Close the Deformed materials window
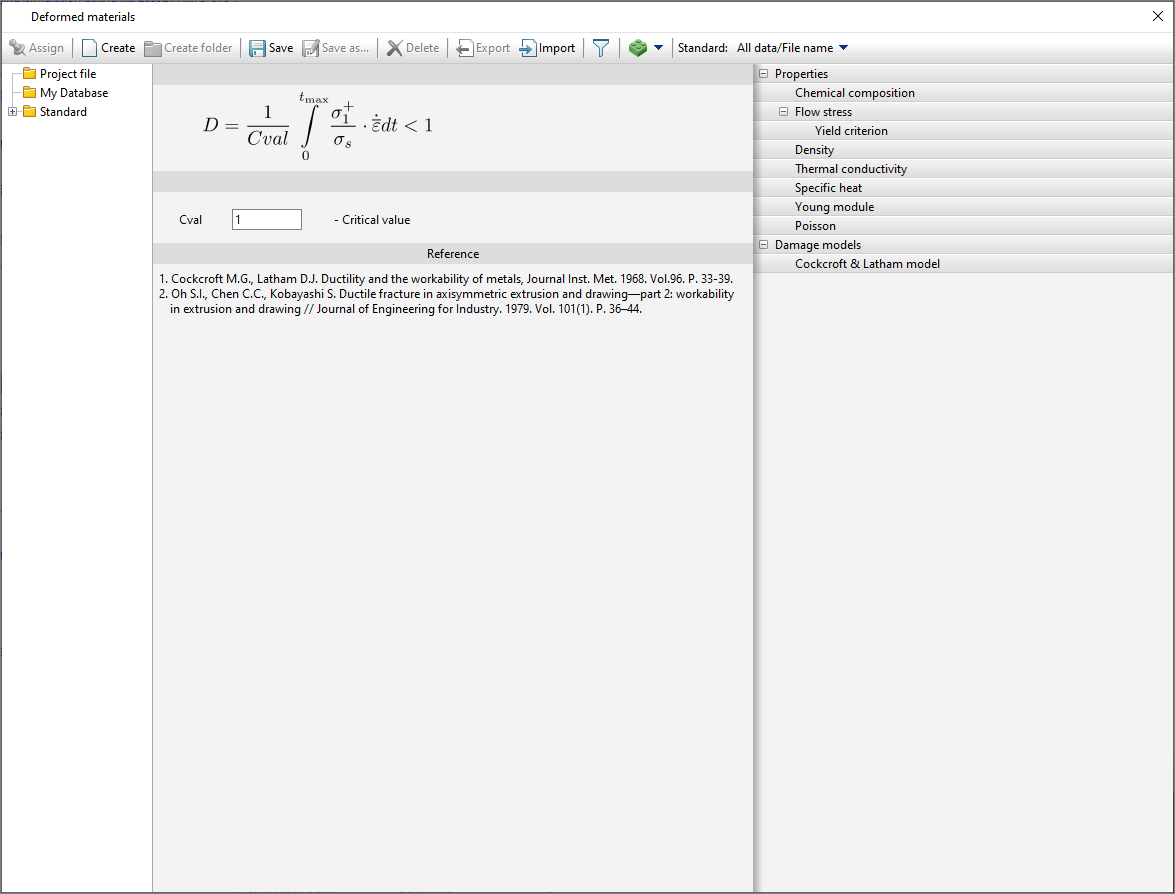The image size is (1175, 894). [x=1158, y=16]
